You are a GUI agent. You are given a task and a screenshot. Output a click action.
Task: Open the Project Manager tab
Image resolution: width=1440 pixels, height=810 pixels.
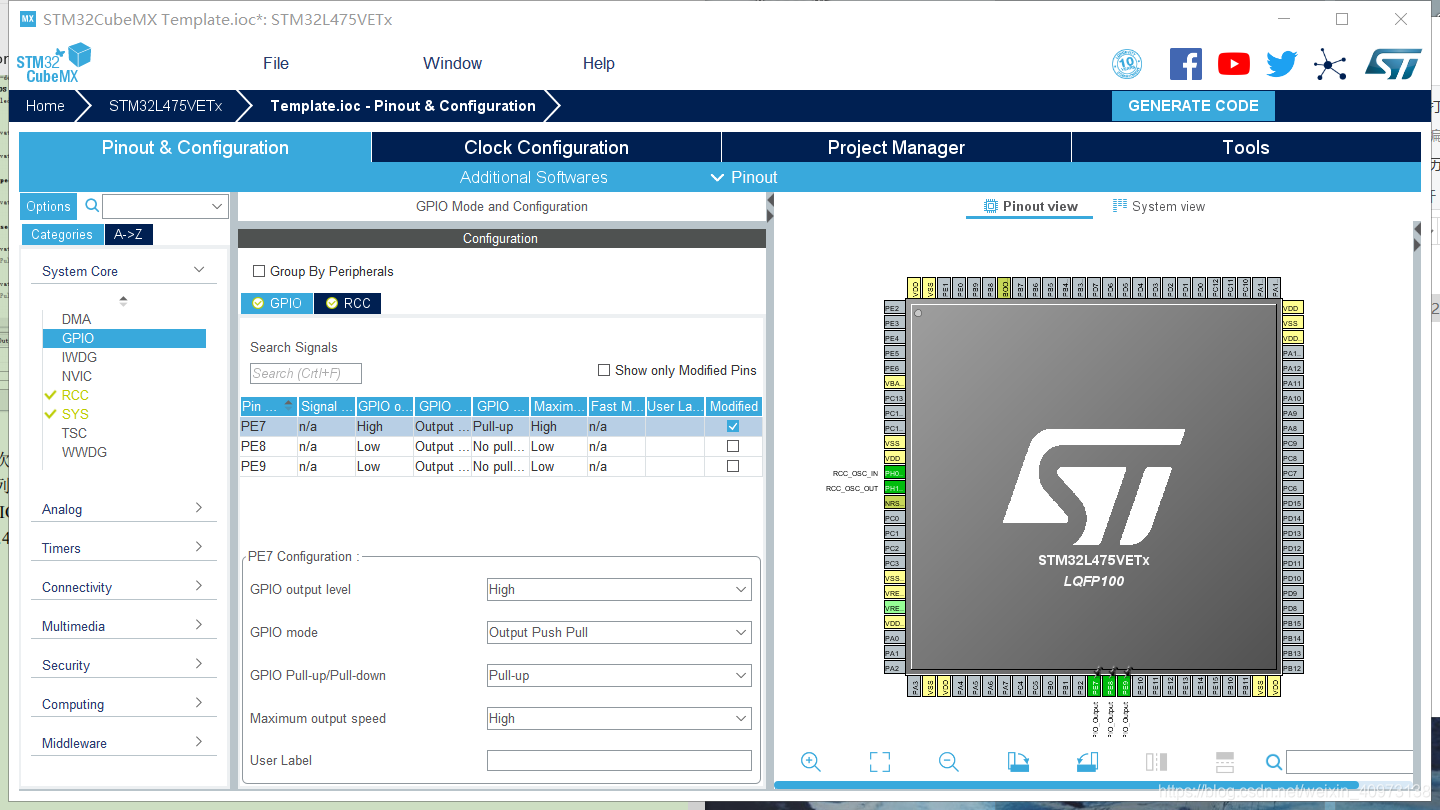click(896, 147)
